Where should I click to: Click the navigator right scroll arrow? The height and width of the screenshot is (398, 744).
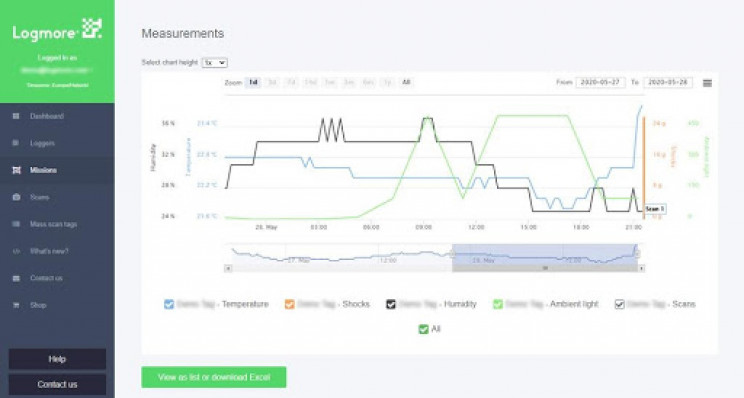(641, 268)
